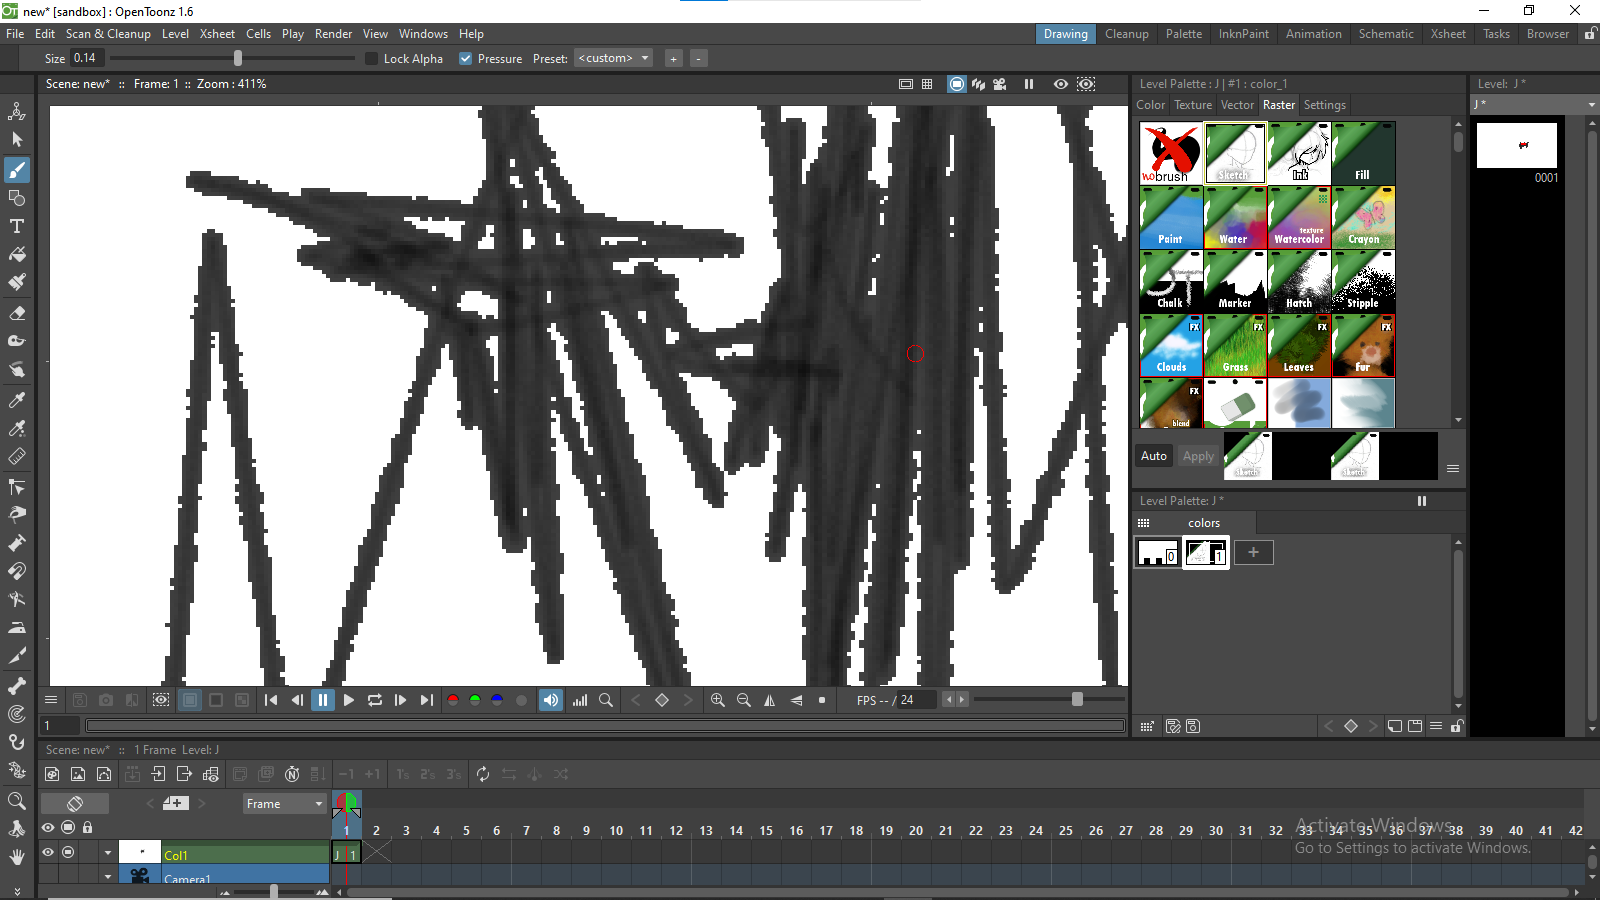Click the brush Size slider handle
Viewport: 1600px width, 900px height.
point(238,59)
